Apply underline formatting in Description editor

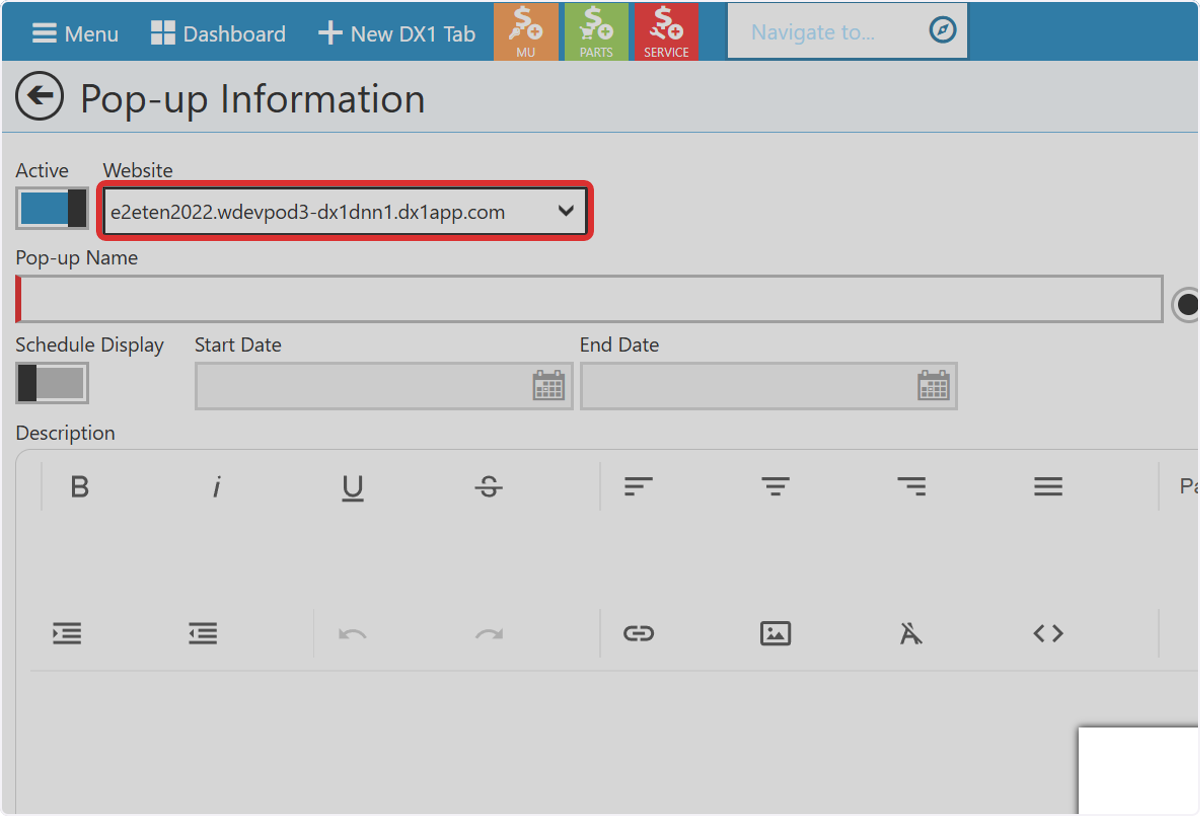coord(352,487)
